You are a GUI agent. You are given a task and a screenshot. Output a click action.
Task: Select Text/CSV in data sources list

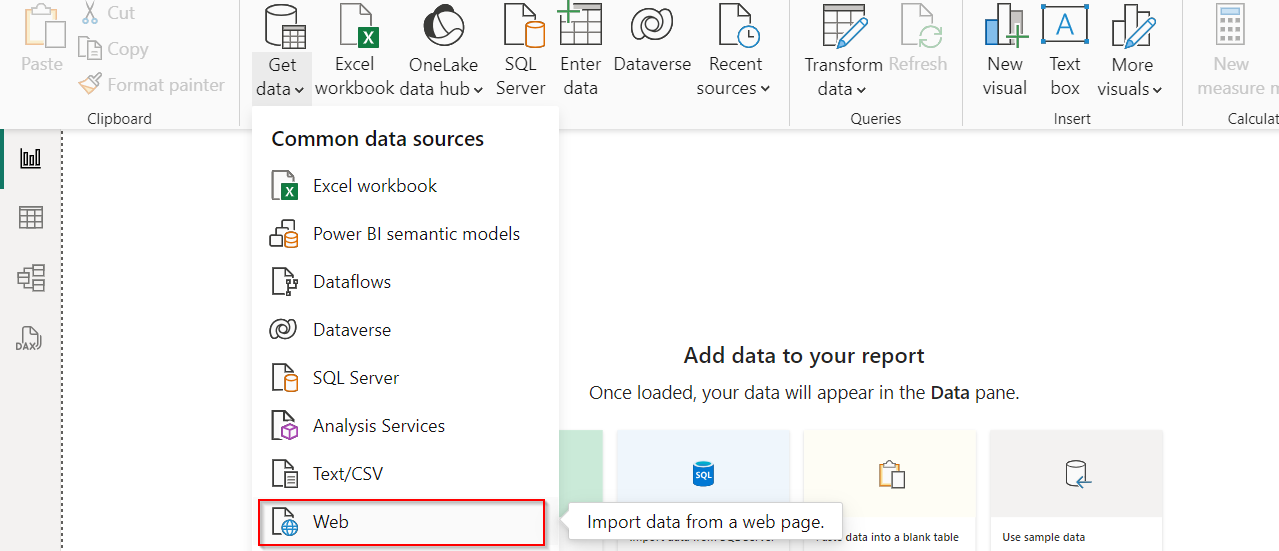coord(347,474)
